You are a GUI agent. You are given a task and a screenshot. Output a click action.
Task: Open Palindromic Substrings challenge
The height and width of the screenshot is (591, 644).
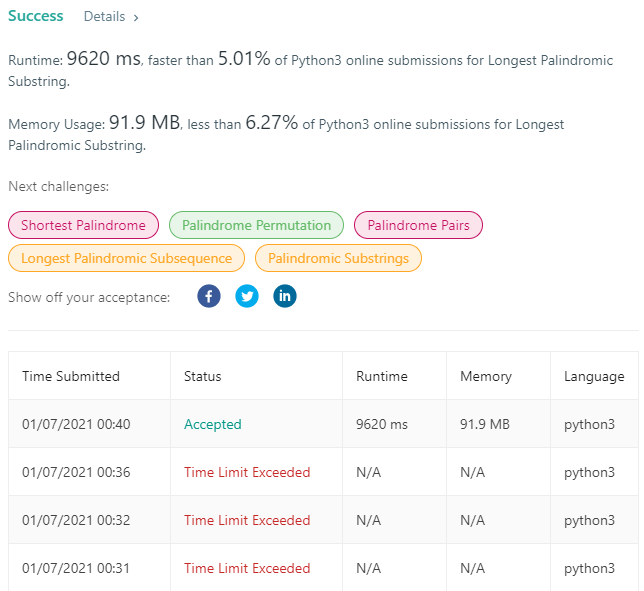click(338, 258)
